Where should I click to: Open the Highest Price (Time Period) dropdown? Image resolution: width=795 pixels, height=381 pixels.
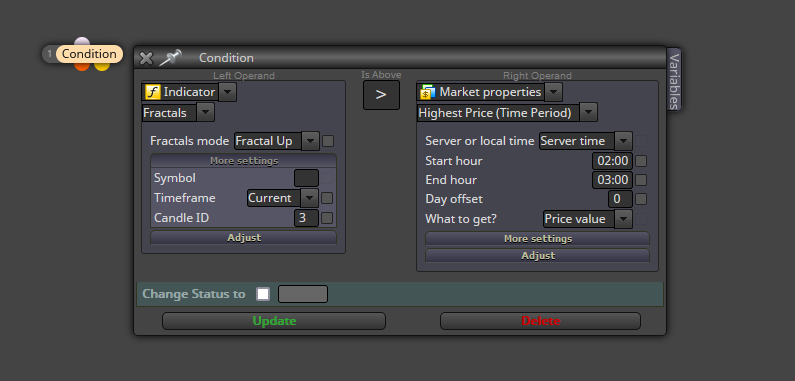[x=588, y=113]
